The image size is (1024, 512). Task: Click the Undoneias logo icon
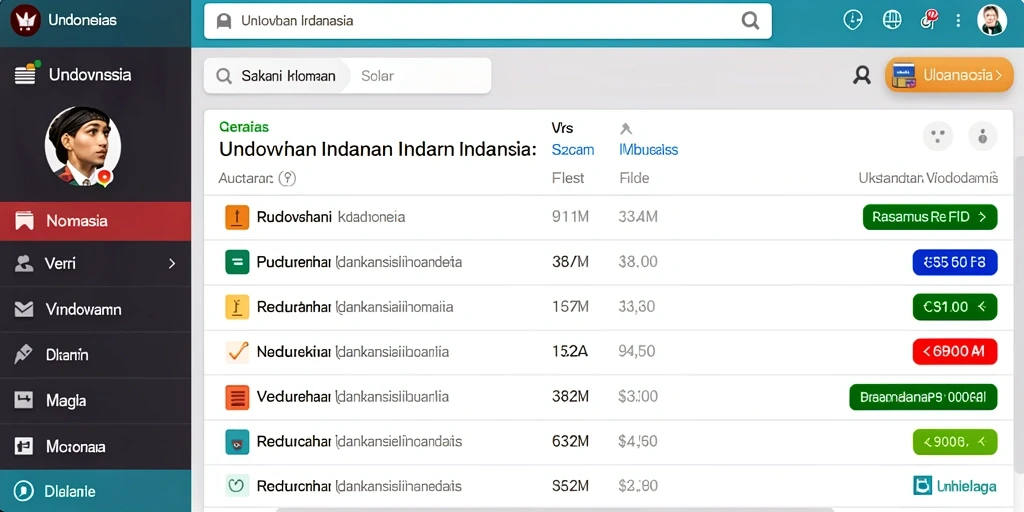25,20
